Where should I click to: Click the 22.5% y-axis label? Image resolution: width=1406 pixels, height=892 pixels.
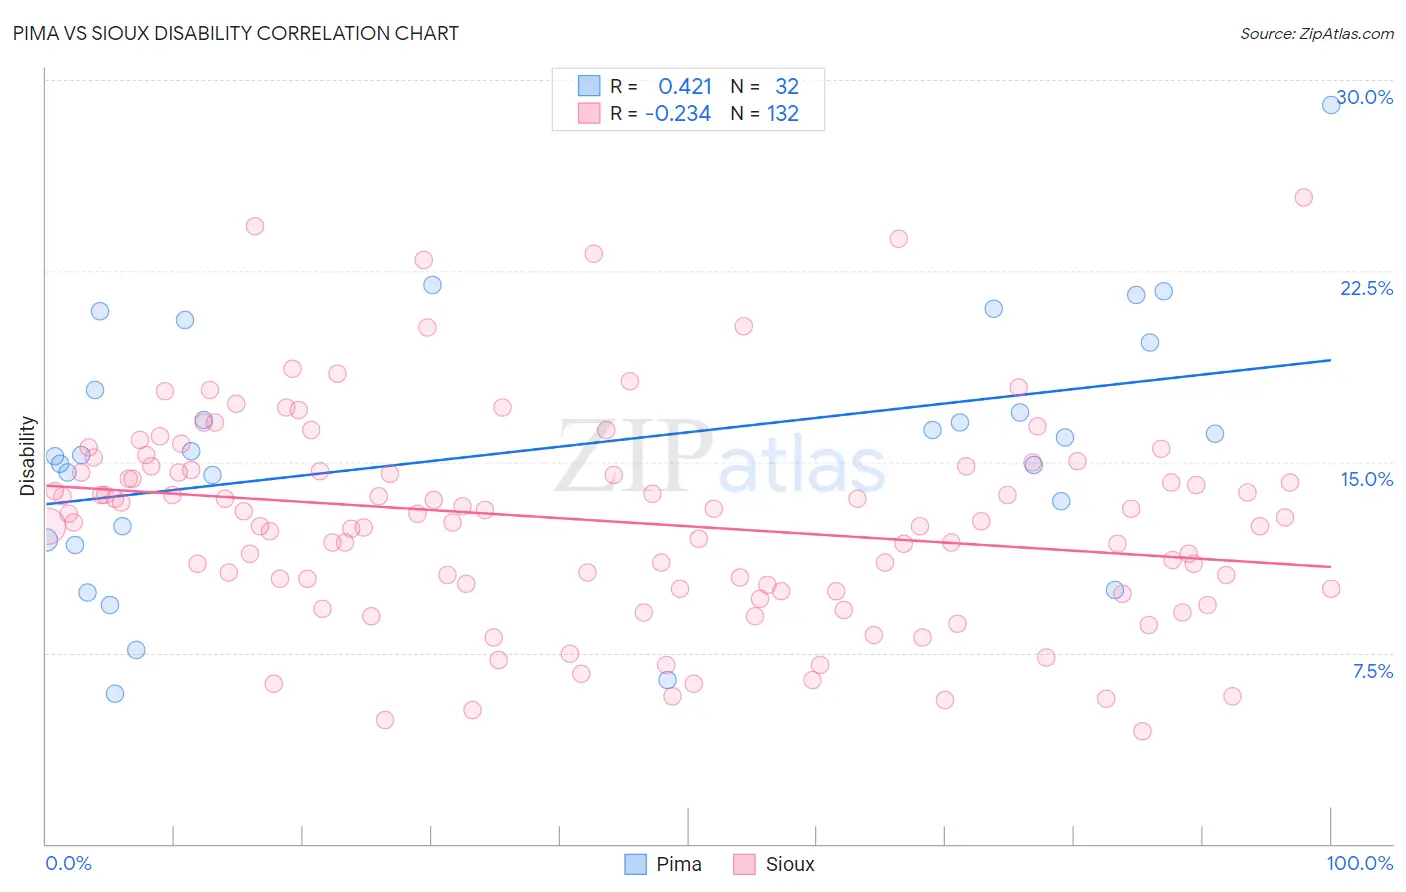click(x=1367, y=288)
